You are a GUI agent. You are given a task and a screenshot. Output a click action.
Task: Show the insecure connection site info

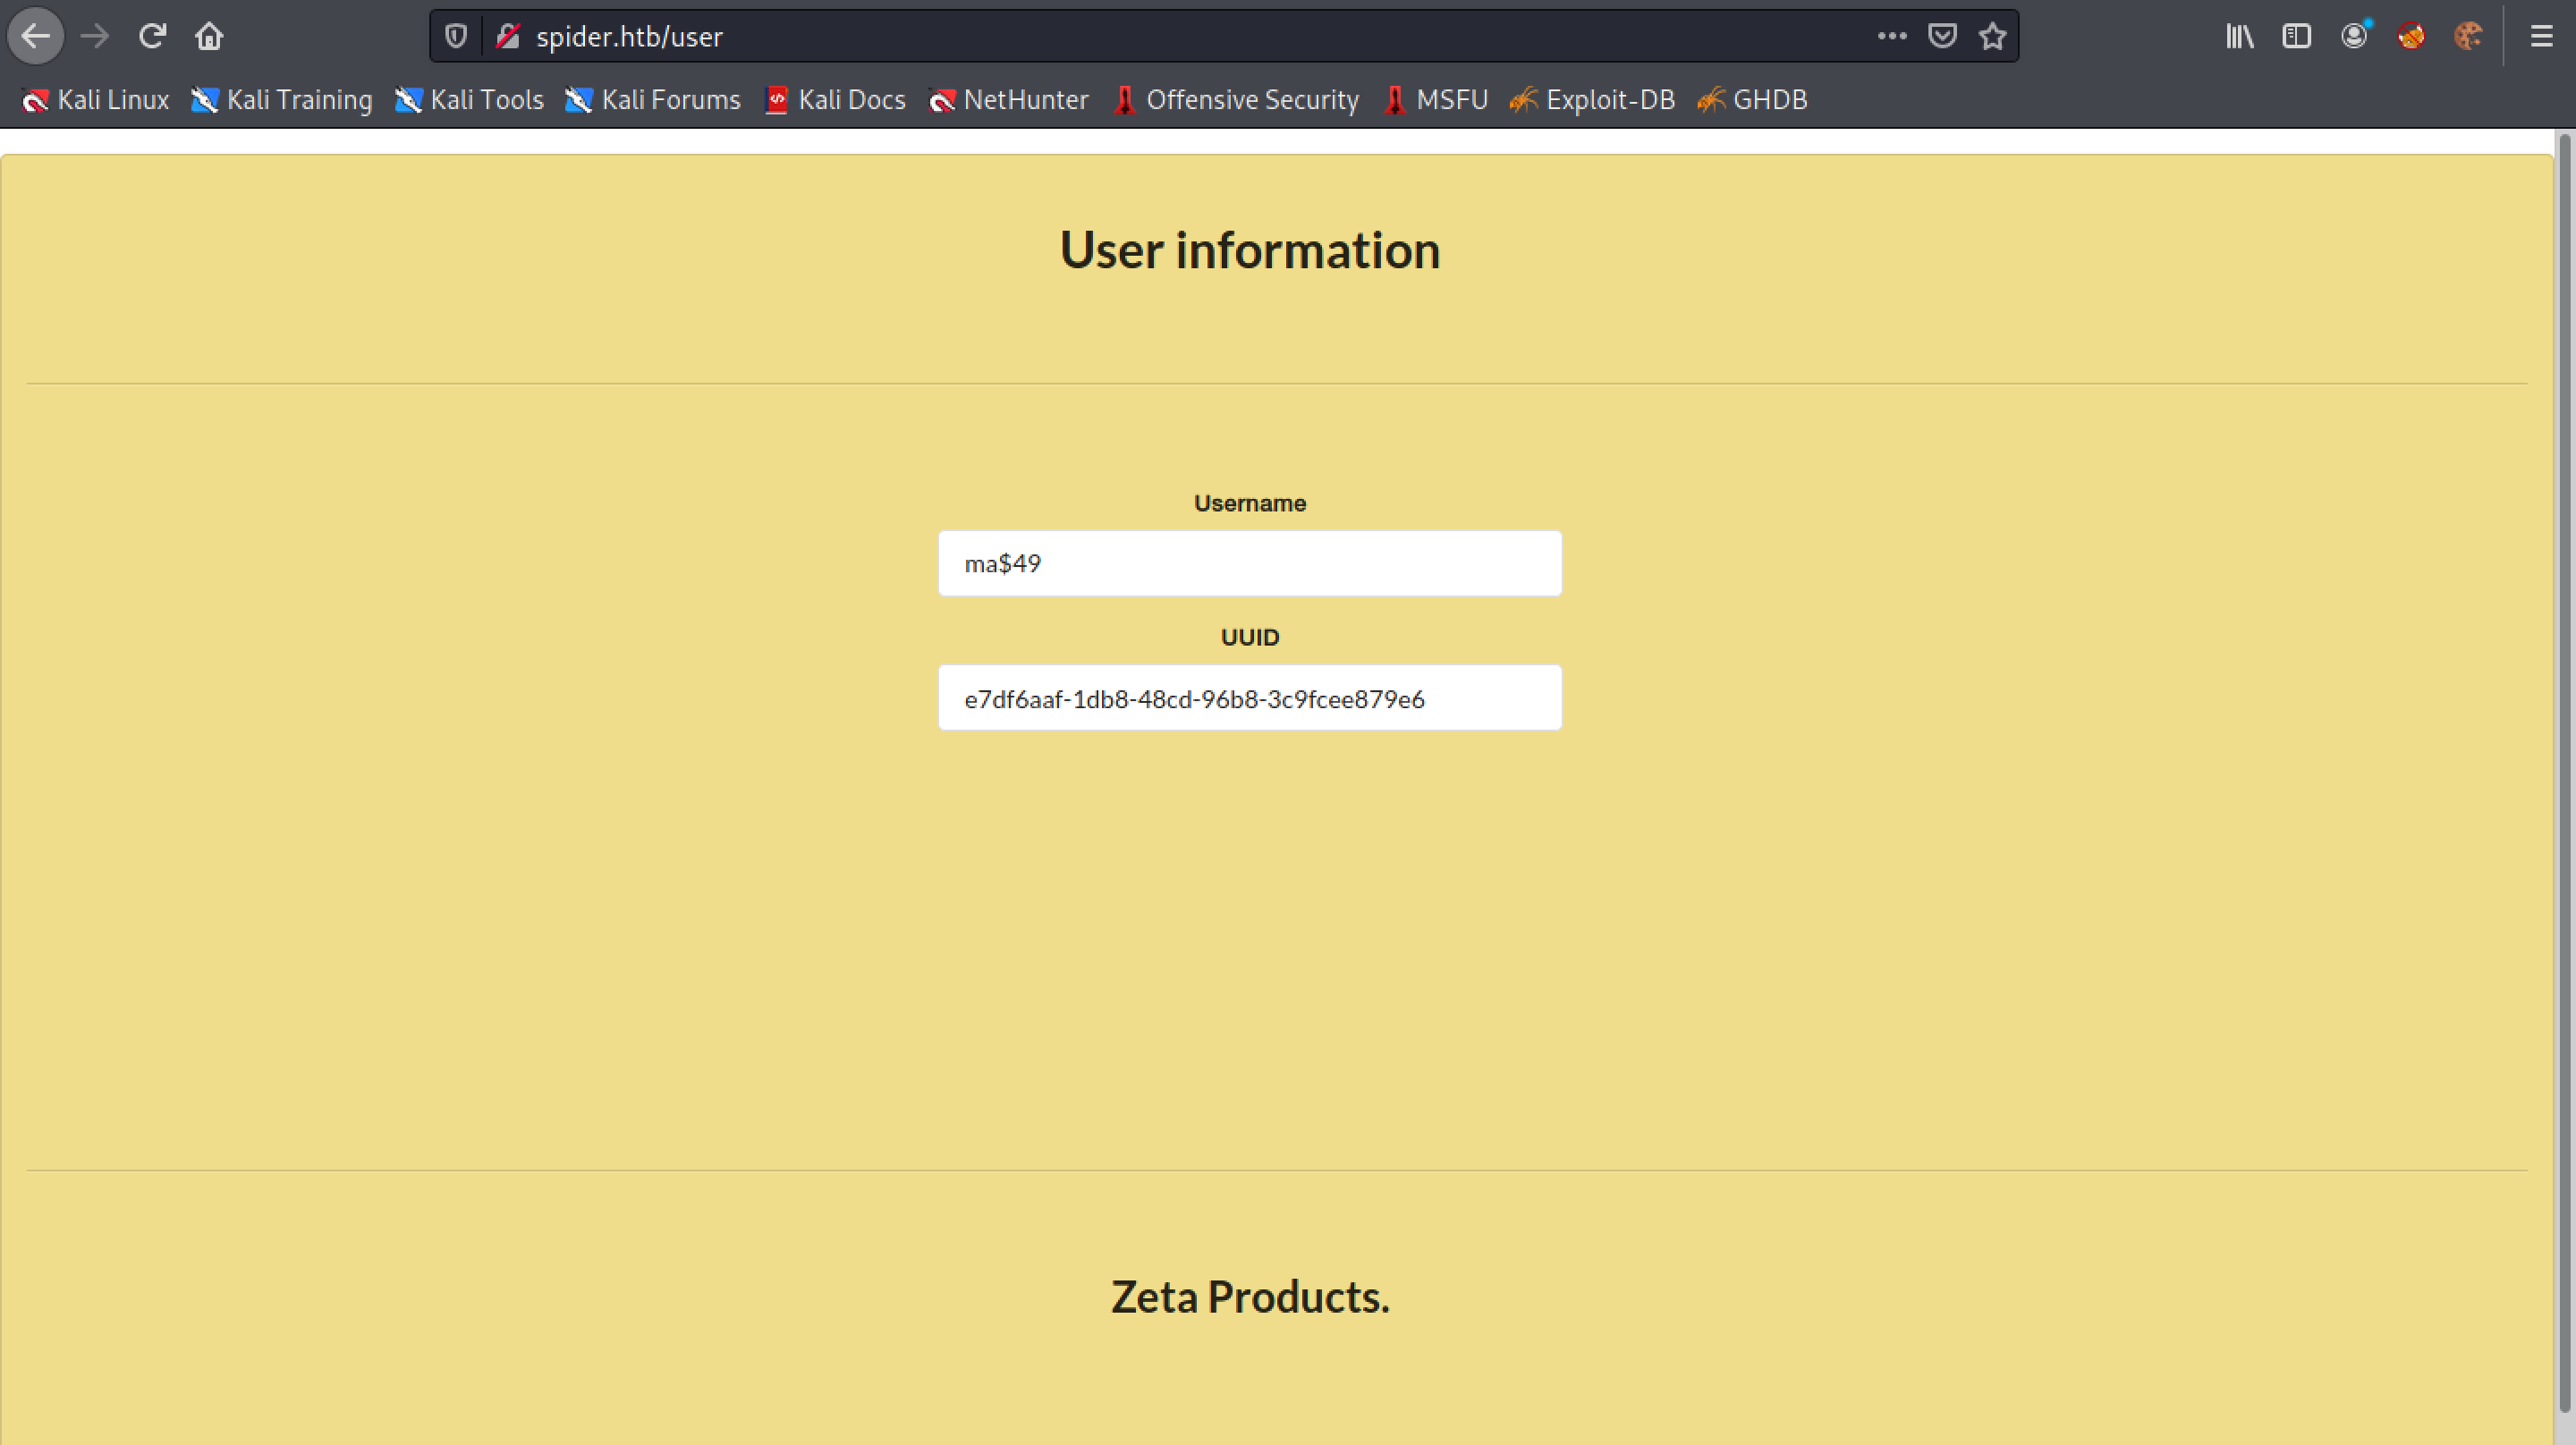pyautogui.click(x=508, y=37)
